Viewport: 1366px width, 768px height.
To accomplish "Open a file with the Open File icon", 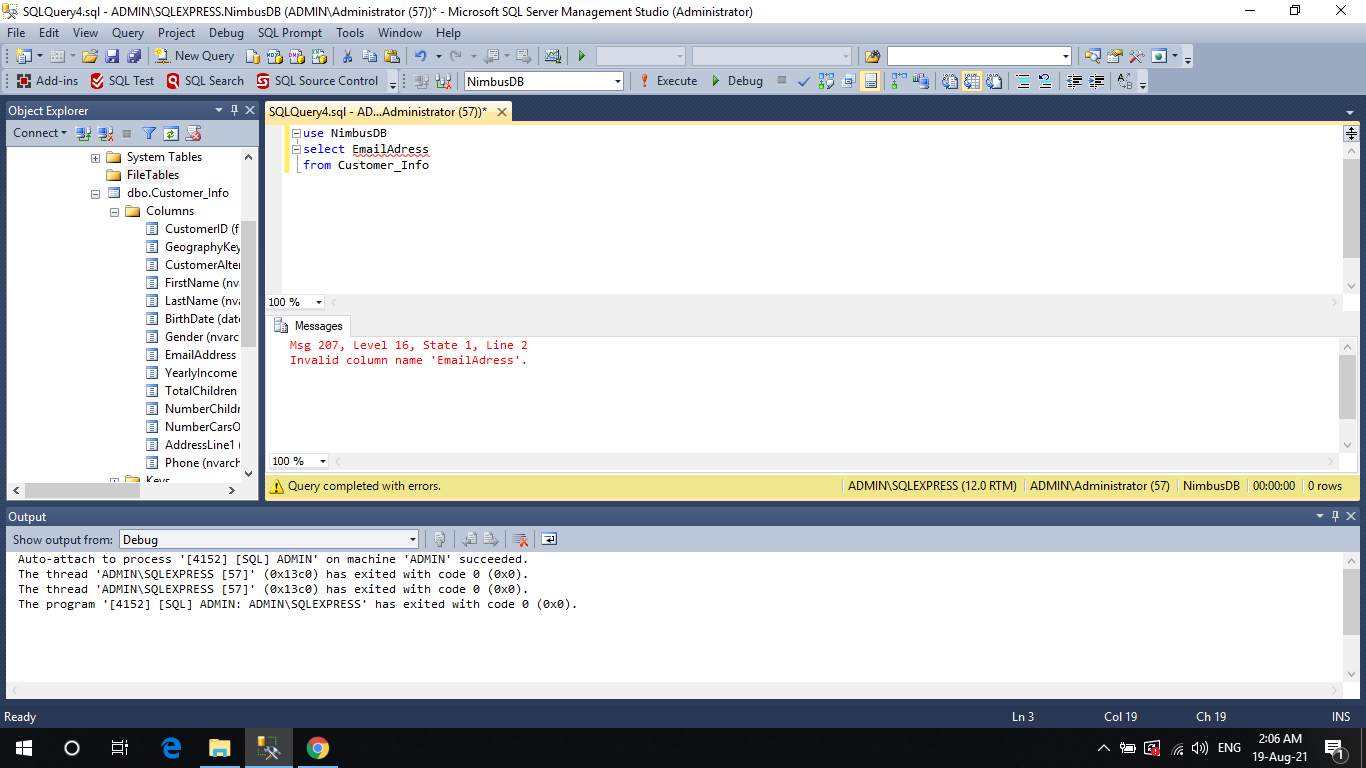I will (x=90, y=56).
